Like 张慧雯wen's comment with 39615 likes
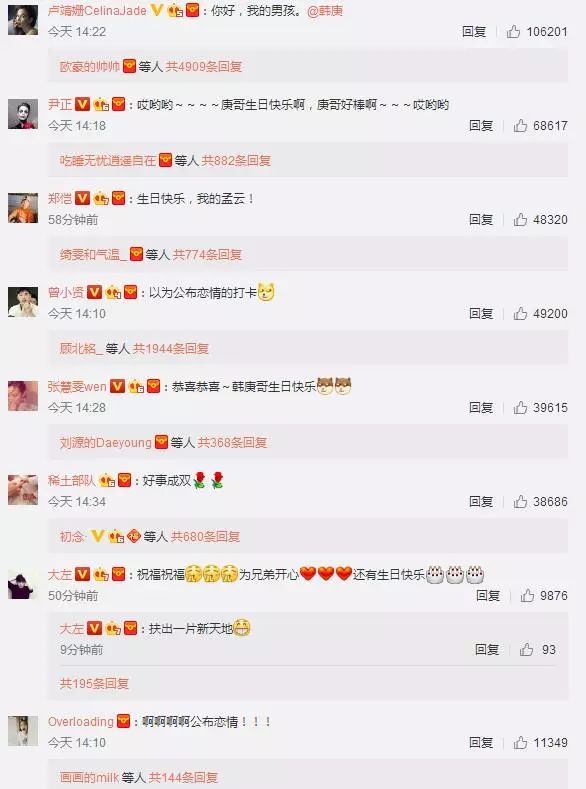This screenshot has width=586, height=789. (520, 408)
